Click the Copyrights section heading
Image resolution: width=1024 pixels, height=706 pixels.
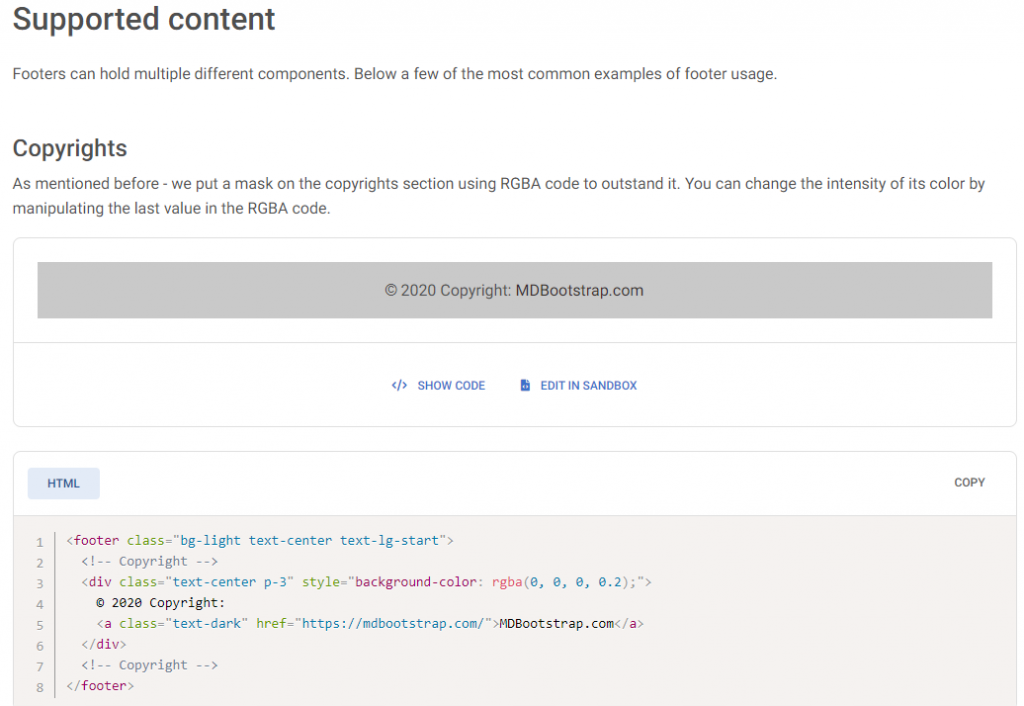pos(70,148)
